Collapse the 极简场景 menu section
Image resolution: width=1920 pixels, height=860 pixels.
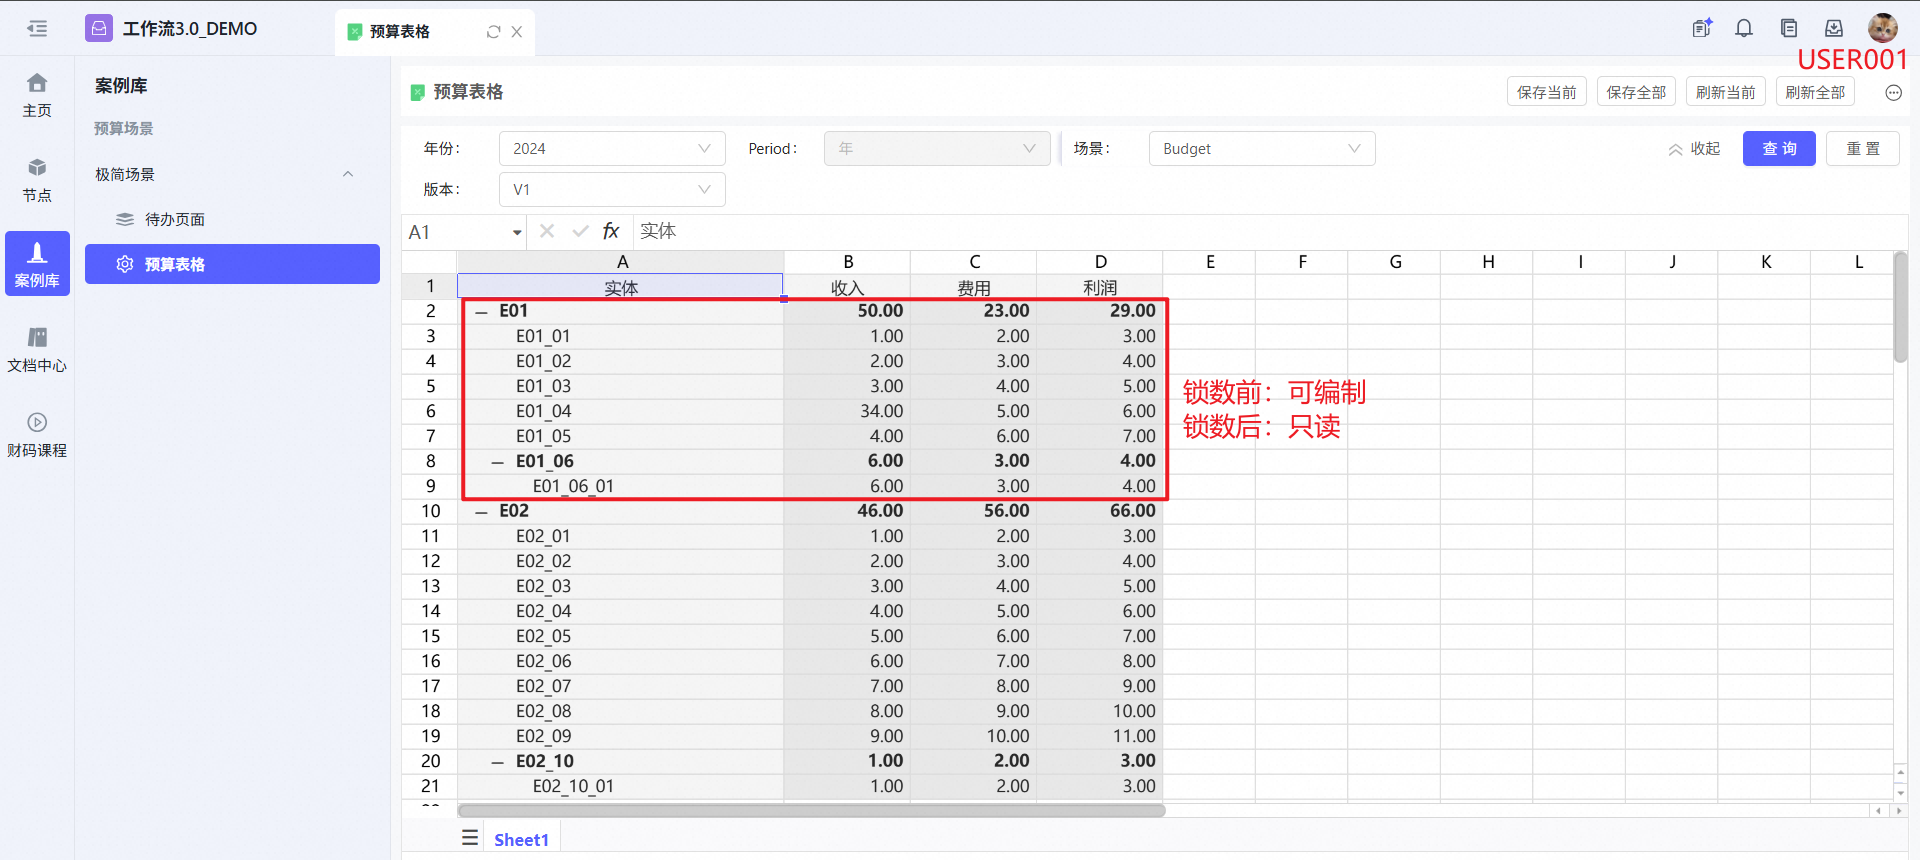click(348, 174)
